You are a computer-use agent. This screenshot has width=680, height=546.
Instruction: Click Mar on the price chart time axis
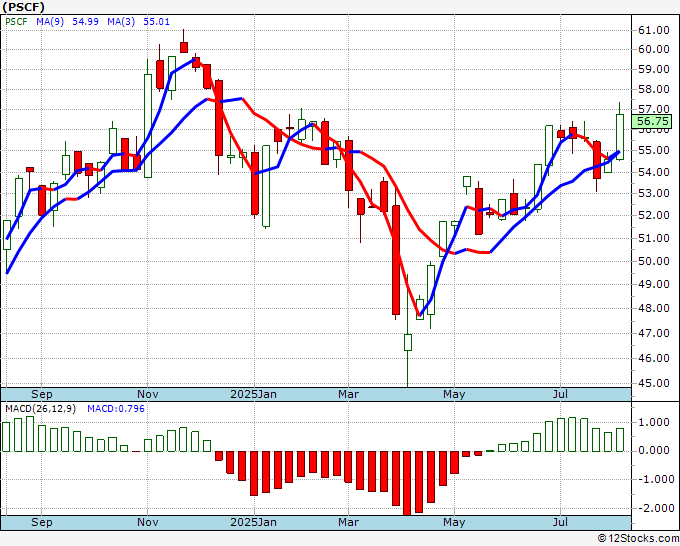point(349,394)
